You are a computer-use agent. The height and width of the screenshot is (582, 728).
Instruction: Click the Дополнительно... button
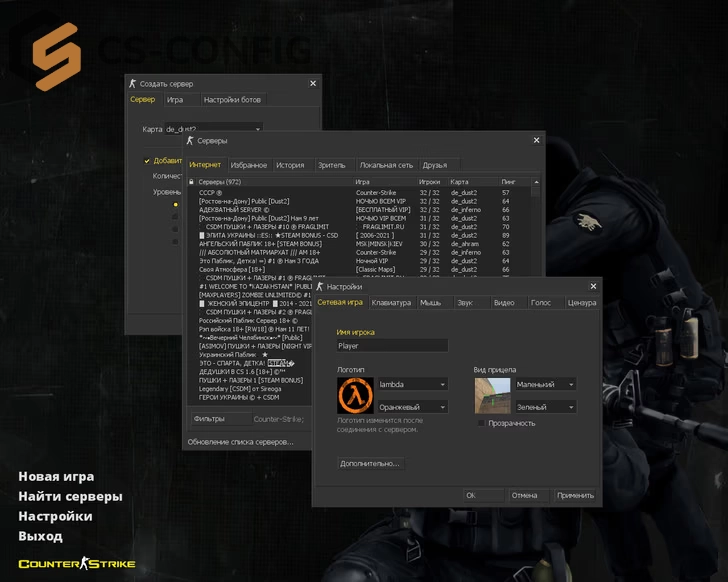(370, 463)
